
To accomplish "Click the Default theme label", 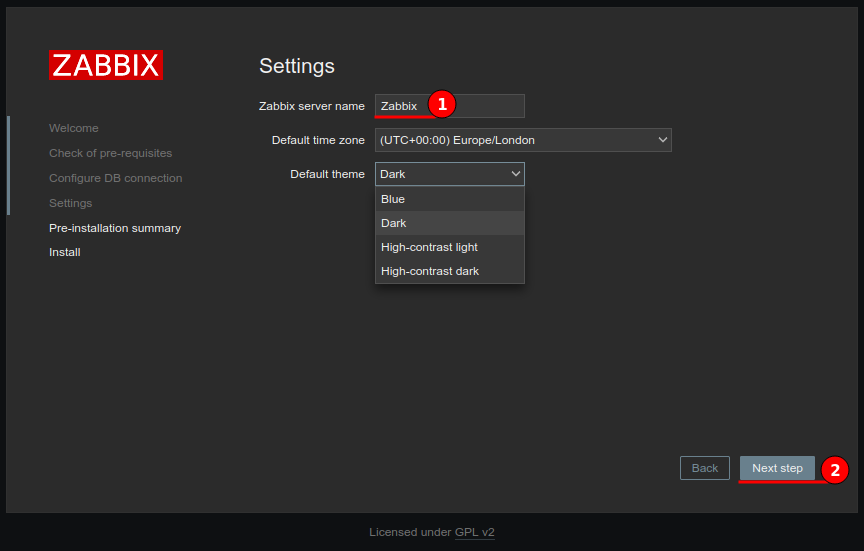I will coord(327,174).
